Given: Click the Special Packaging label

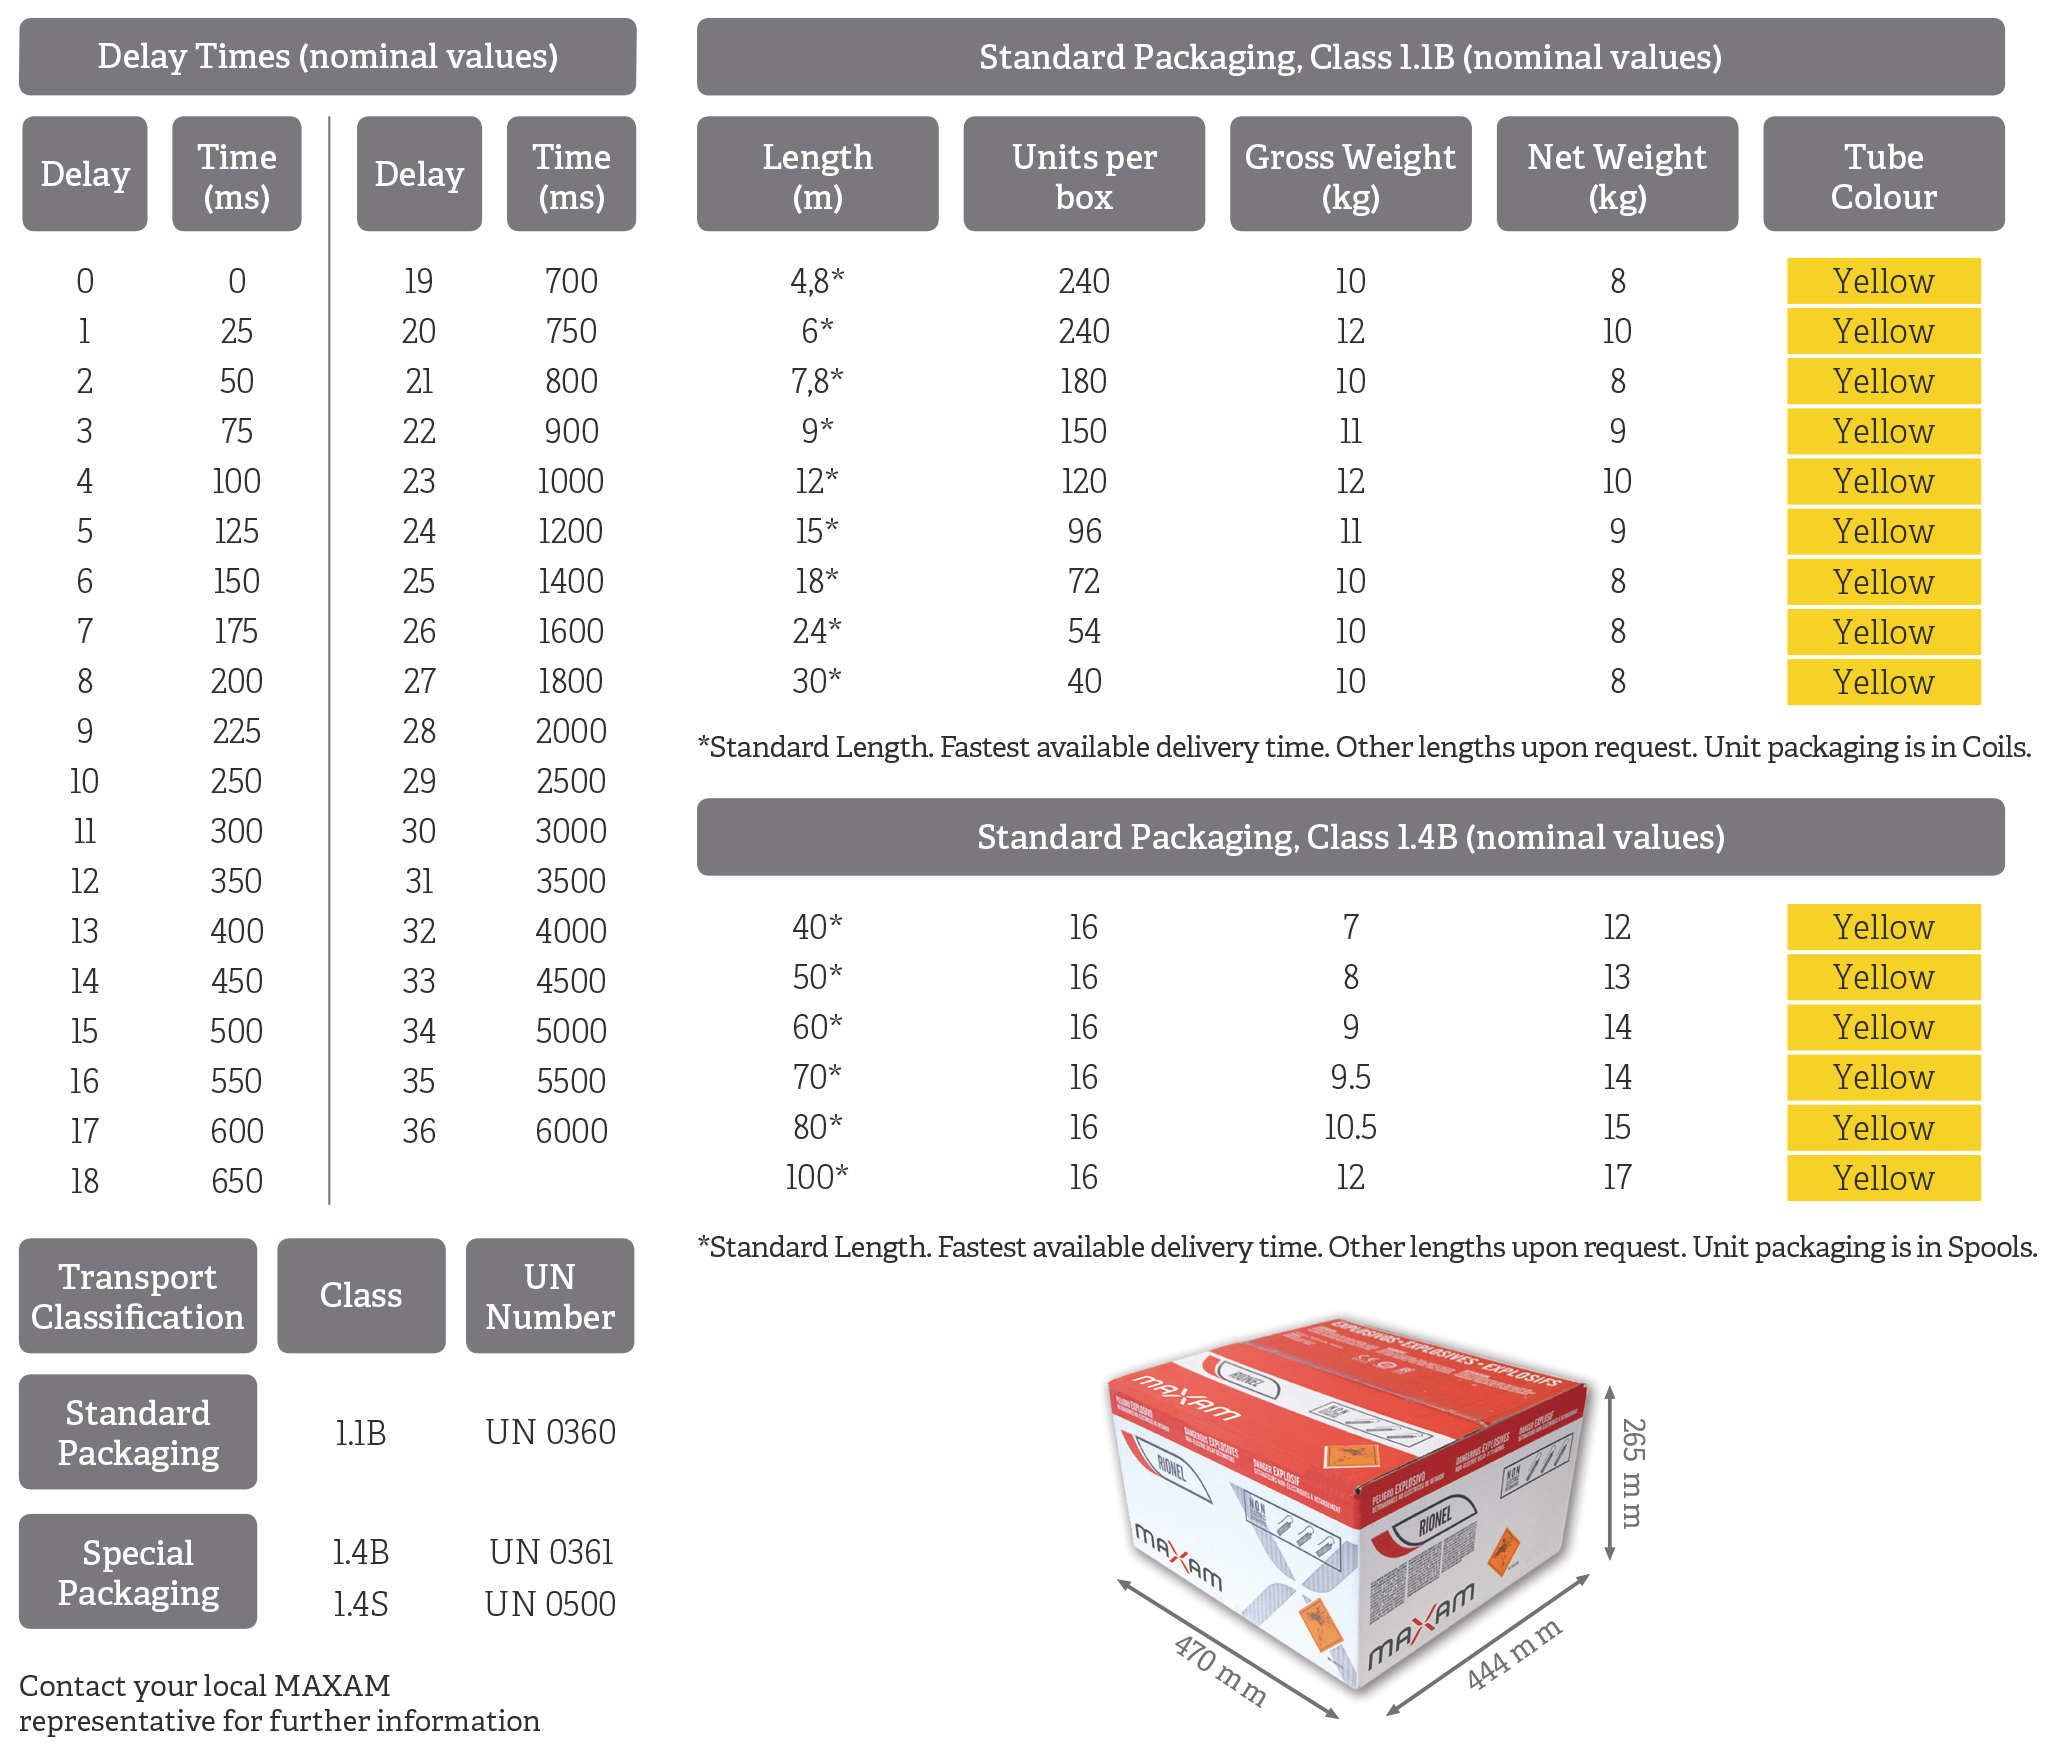Looking at the screenshot, I should coord(138,1571).
